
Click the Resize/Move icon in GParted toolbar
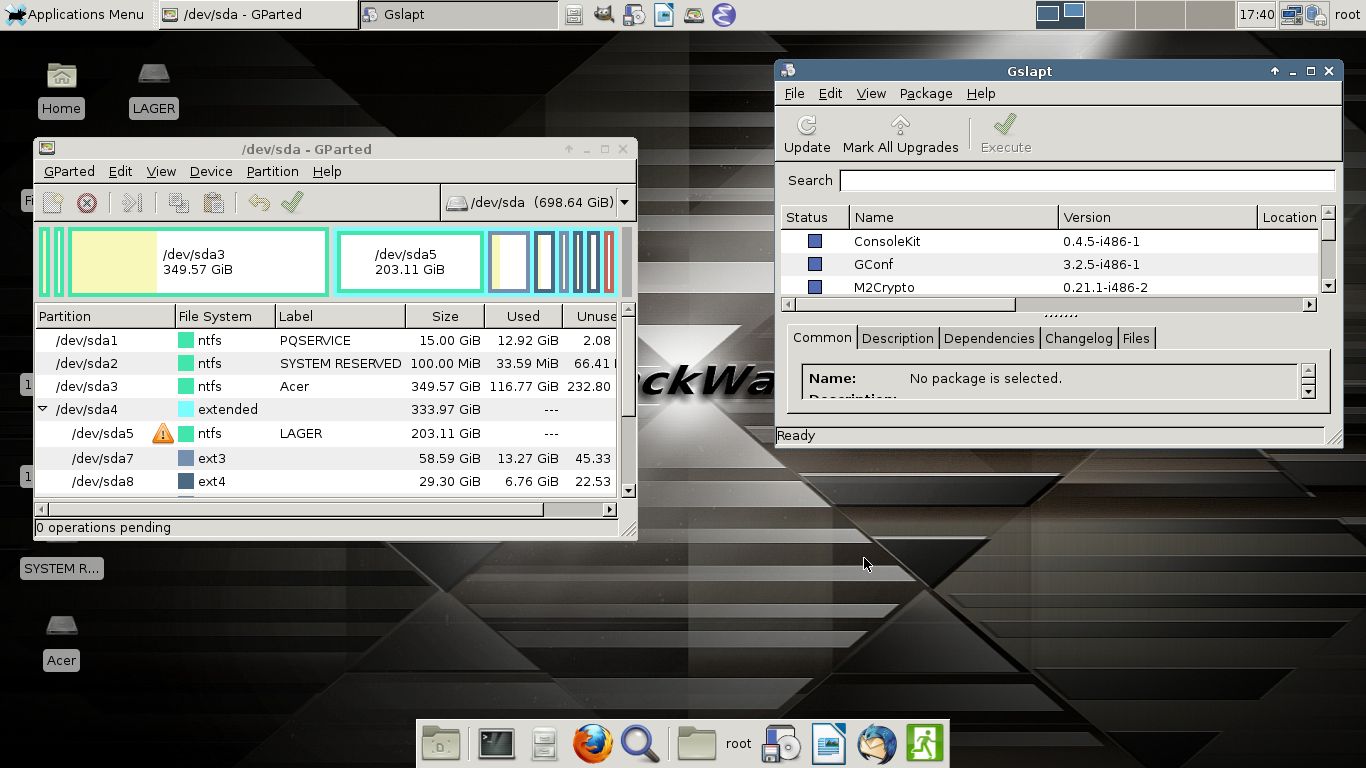point(132,203)
